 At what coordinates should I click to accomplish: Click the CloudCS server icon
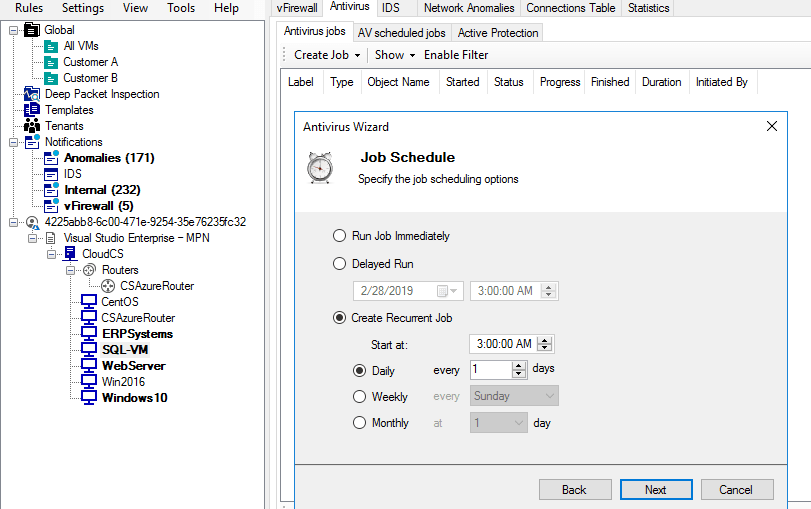point(70,253)
